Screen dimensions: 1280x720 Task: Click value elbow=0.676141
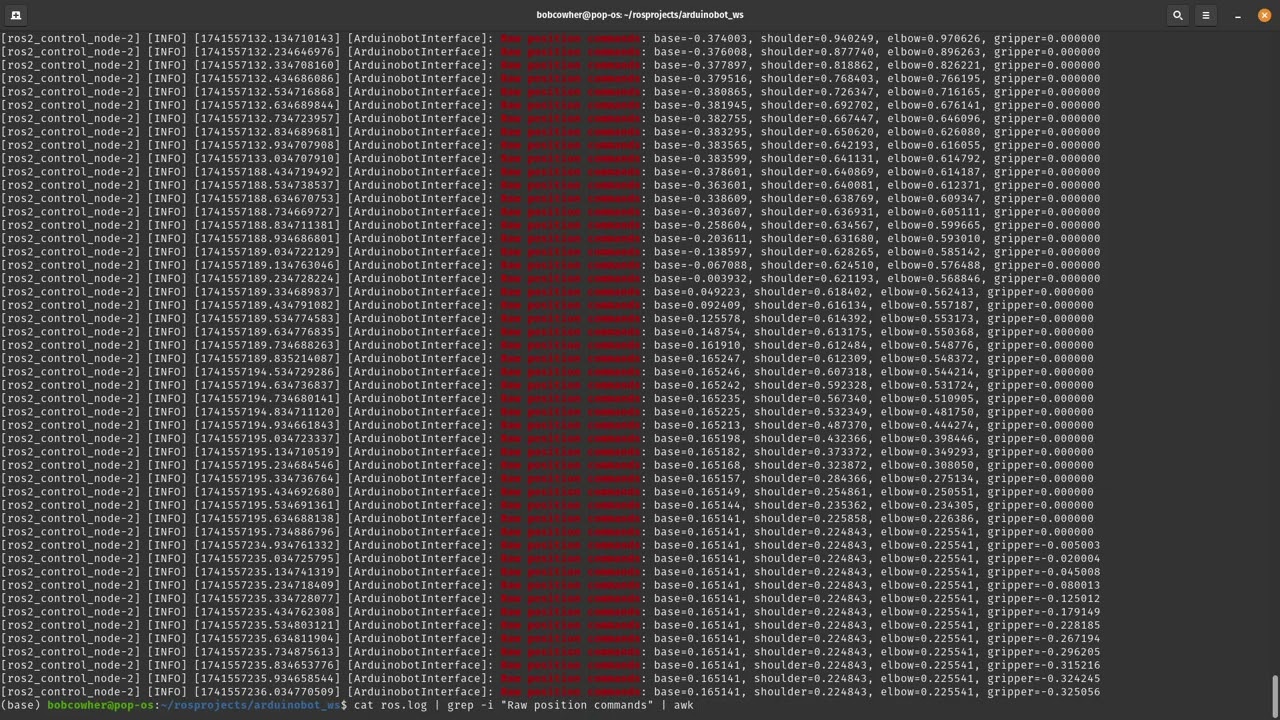[x=934, y=105]
